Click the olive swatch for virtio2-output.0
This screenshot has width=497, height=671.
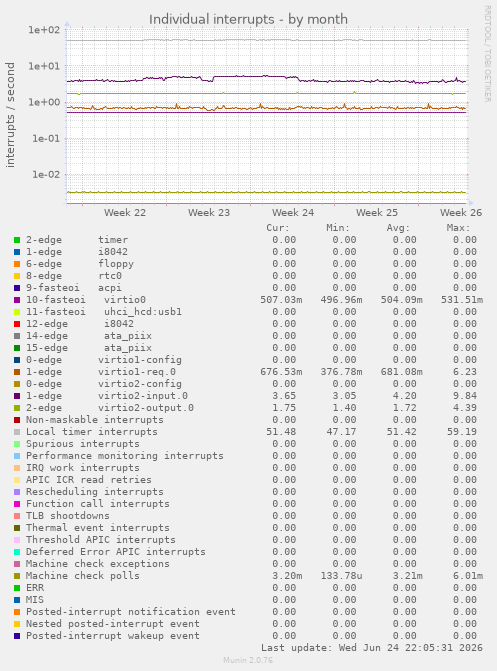pyautogui.click(x=17, y=408)
